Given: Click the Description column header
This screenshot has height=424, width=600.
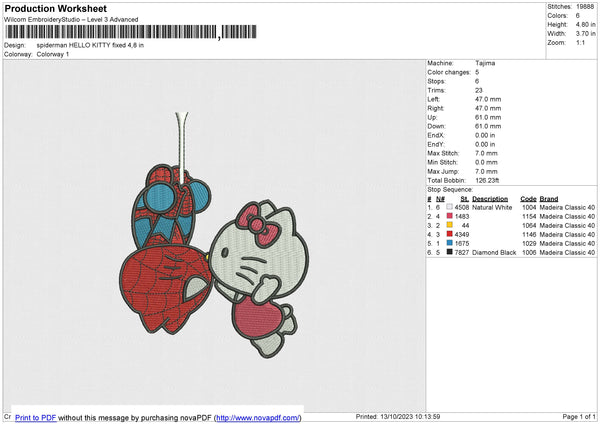Looking at the screenshot, I should pos(490,199).
